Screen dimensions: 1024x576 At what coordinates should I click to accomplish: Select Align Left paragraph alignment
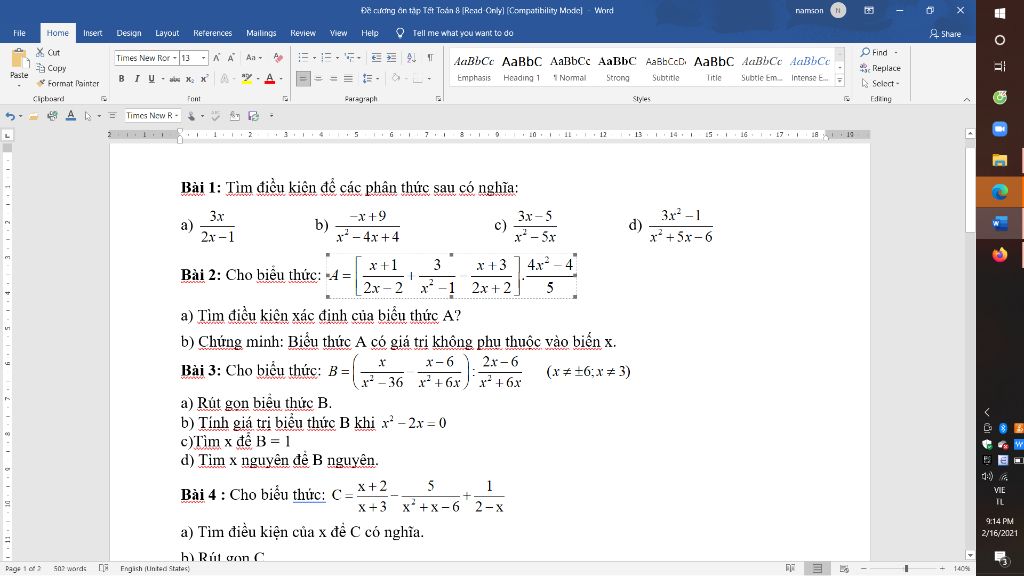[303, 79]
